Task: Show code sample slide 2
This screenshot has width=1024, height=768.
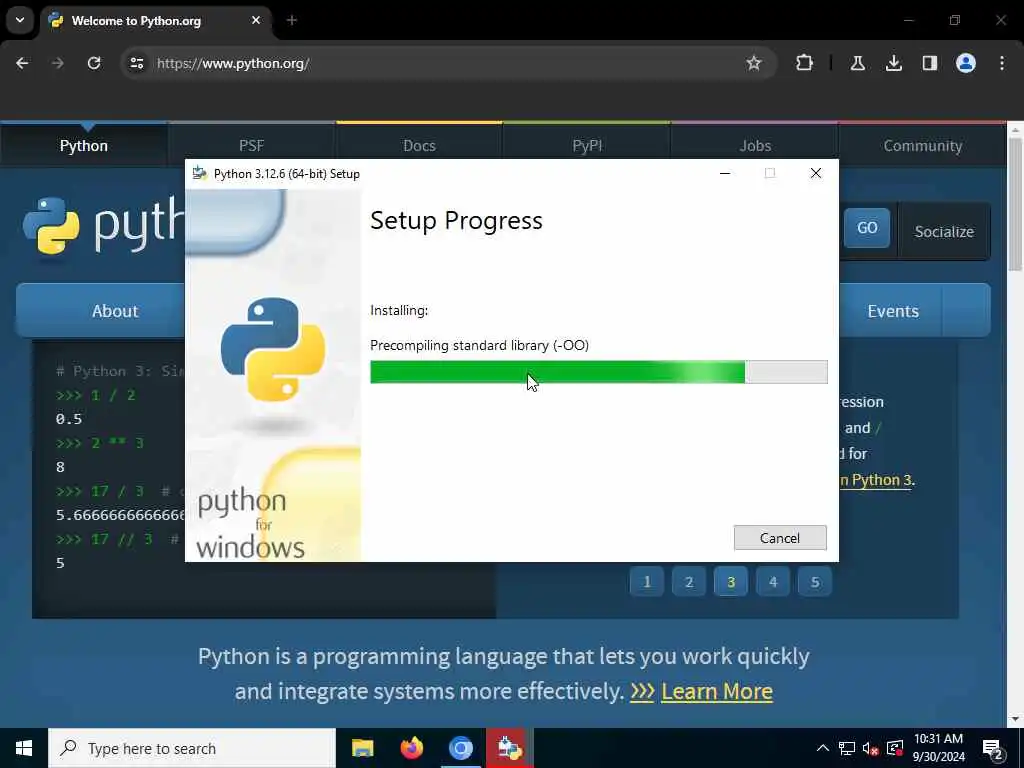Action: [688, 582]
